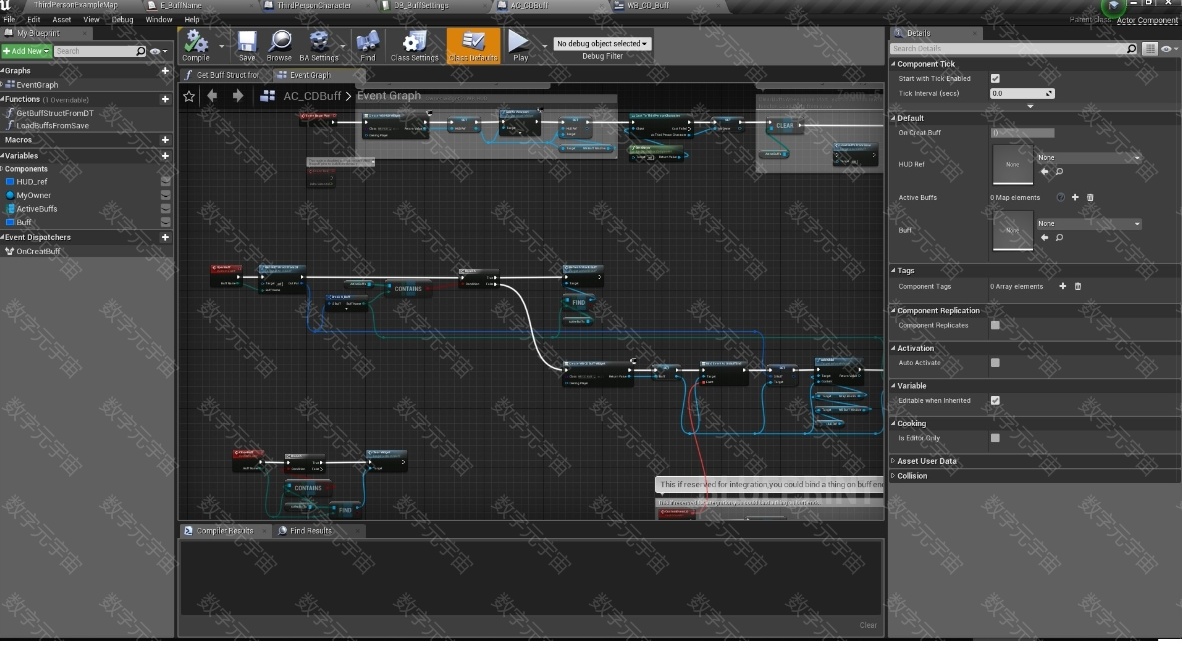Add element to Active Buffs map
Image resolution: width=1182 pixels, height=663 pixels.
pos(1075,197)
